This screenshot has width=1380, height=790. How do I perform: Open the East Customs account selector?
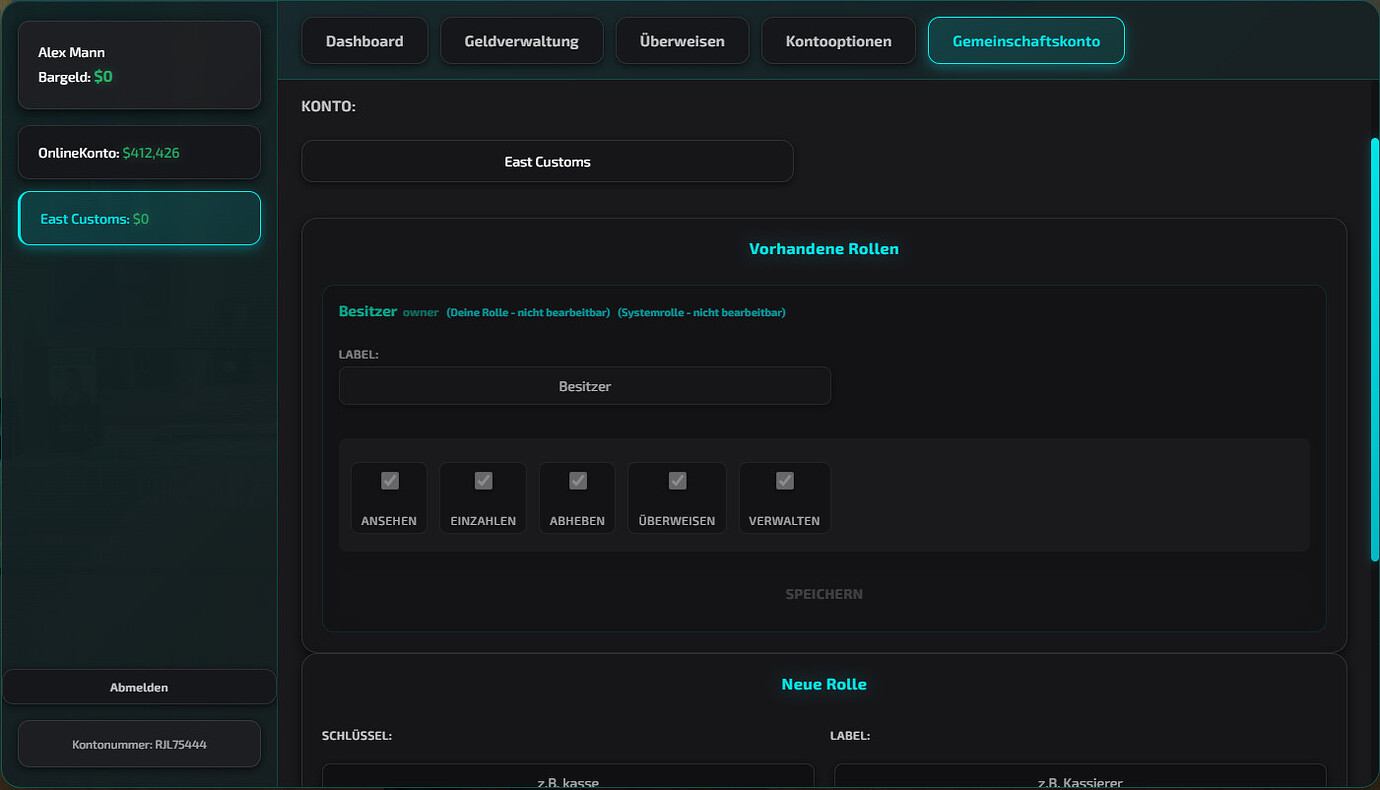pos(547,161)
